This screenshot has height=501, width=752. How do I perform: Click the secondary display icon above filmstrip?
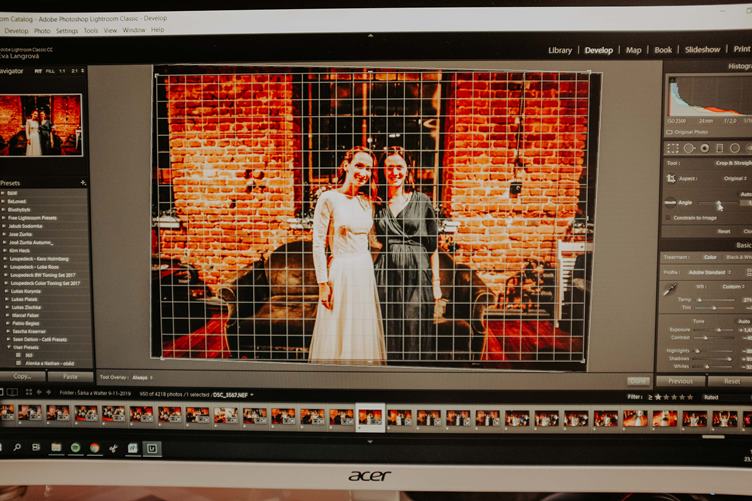tap(12, 392)
